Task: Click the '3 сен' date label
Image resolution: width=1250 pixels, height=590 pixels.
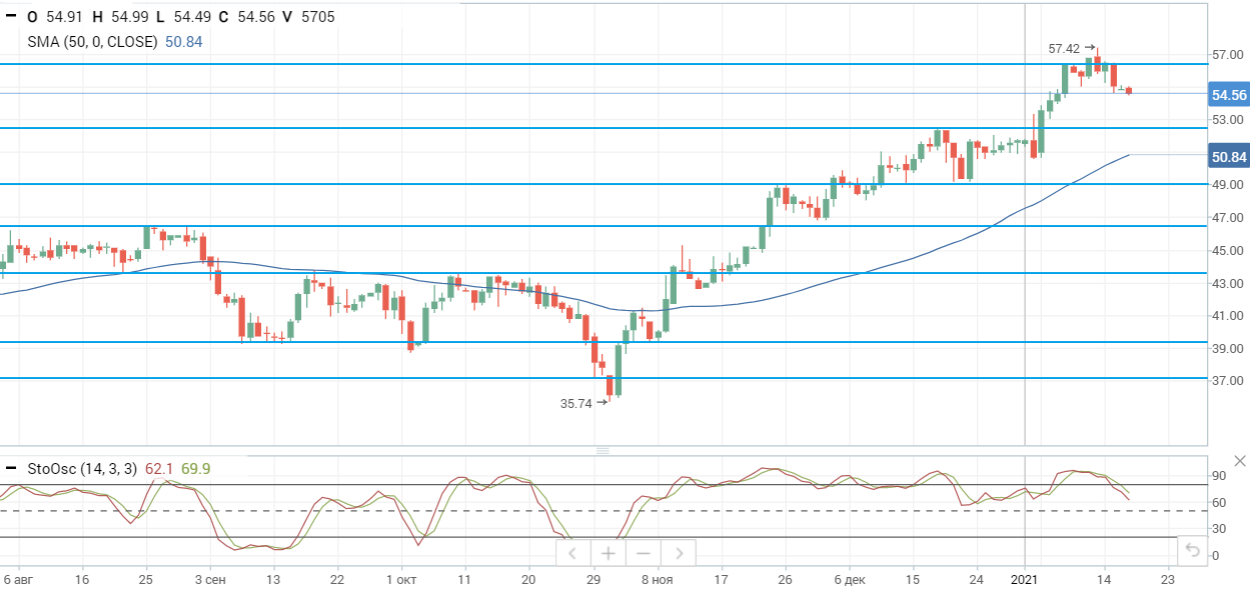Action: pos(210,579)
